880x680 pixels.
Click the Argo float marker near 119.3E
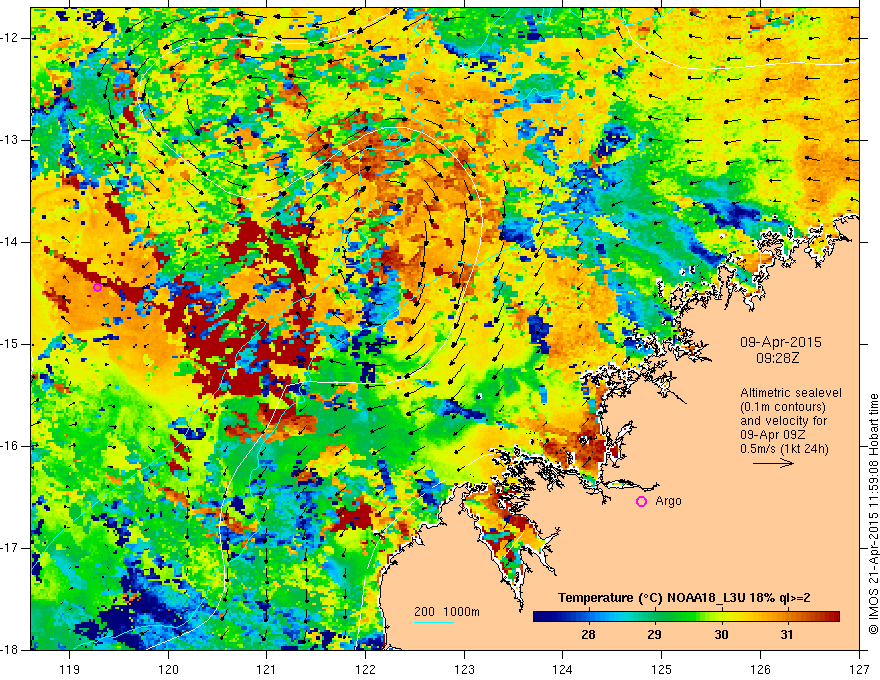[97, 287]
